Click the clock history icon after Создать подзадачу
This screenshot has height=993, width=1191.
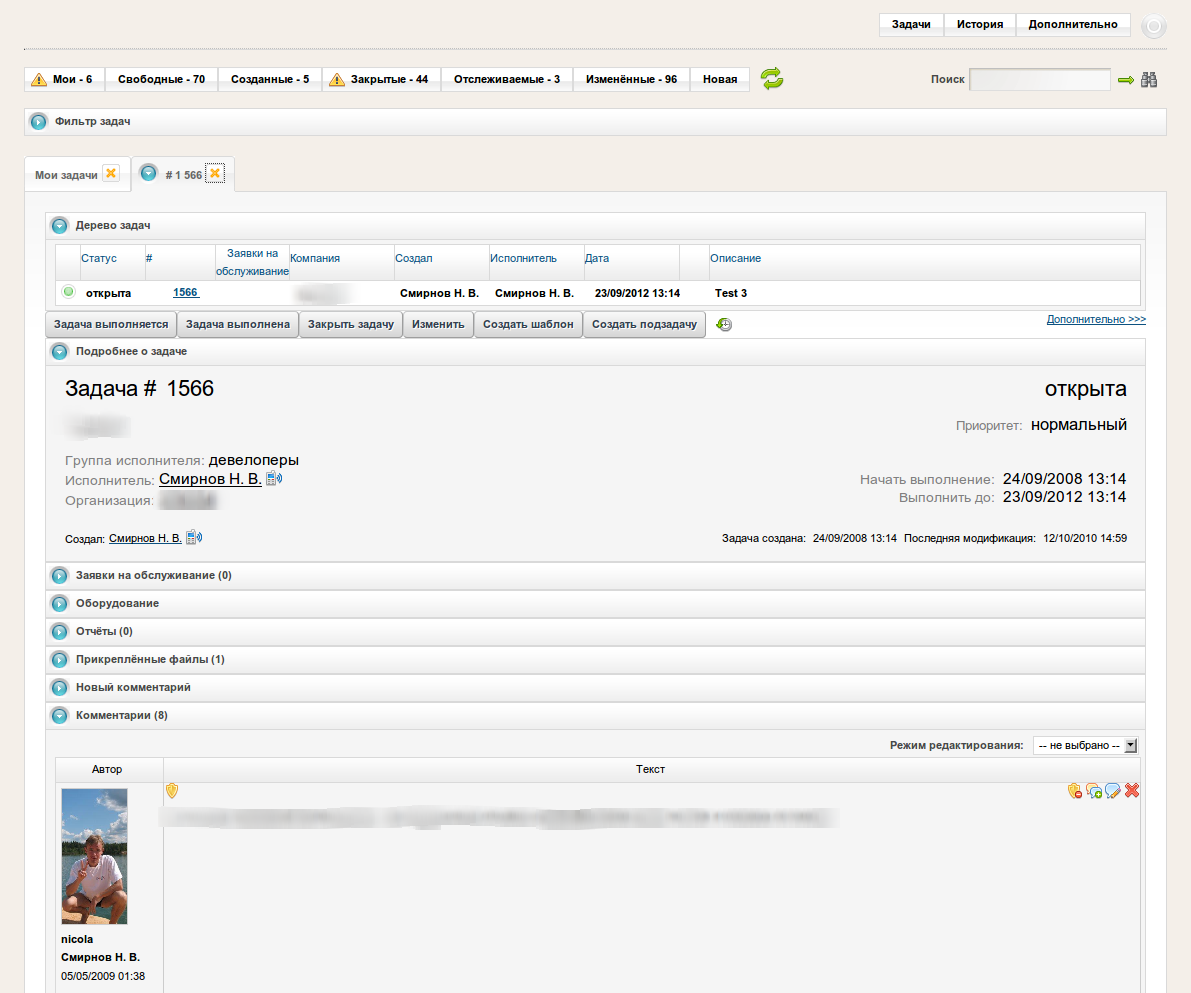(724, 325)
